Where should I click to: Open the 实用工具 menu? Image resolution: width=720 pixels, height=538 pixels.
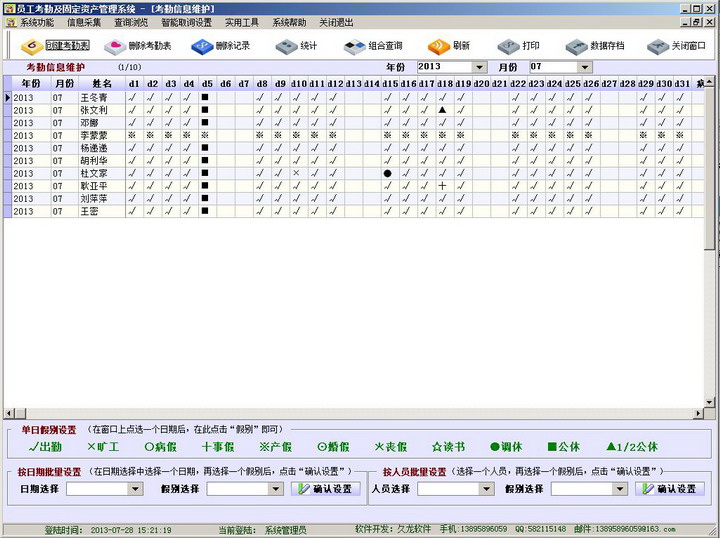[x=242, y=22]
